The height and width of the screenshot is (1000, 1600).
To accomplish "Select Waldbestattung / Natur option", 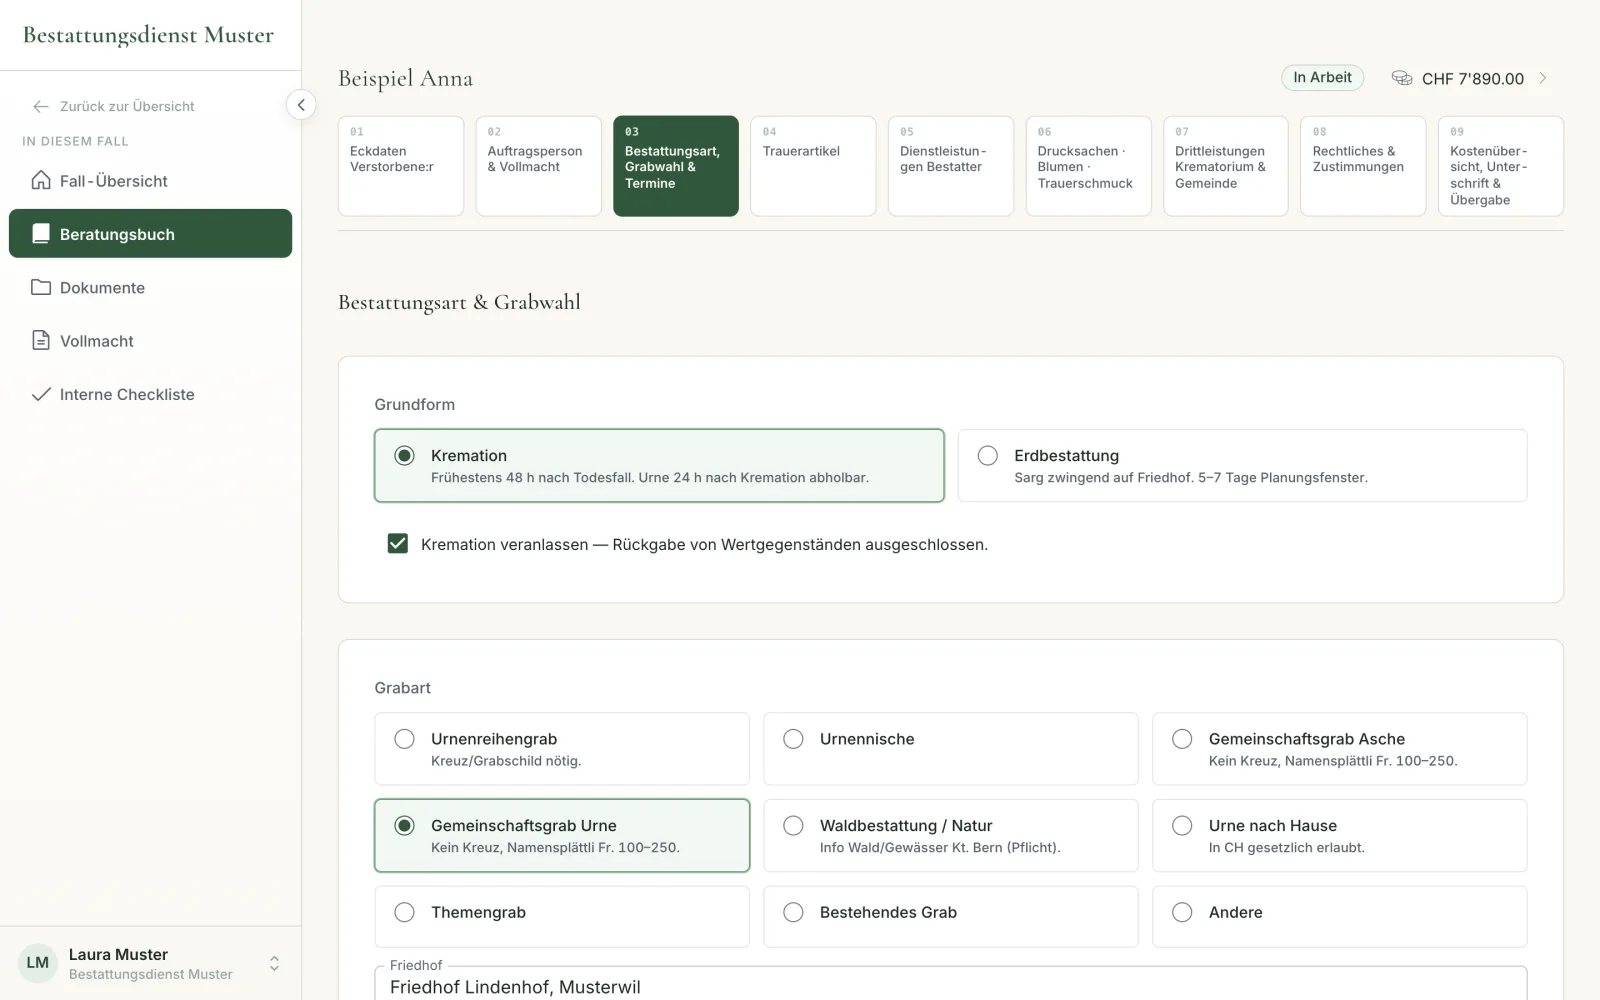I will coord(951,836).
